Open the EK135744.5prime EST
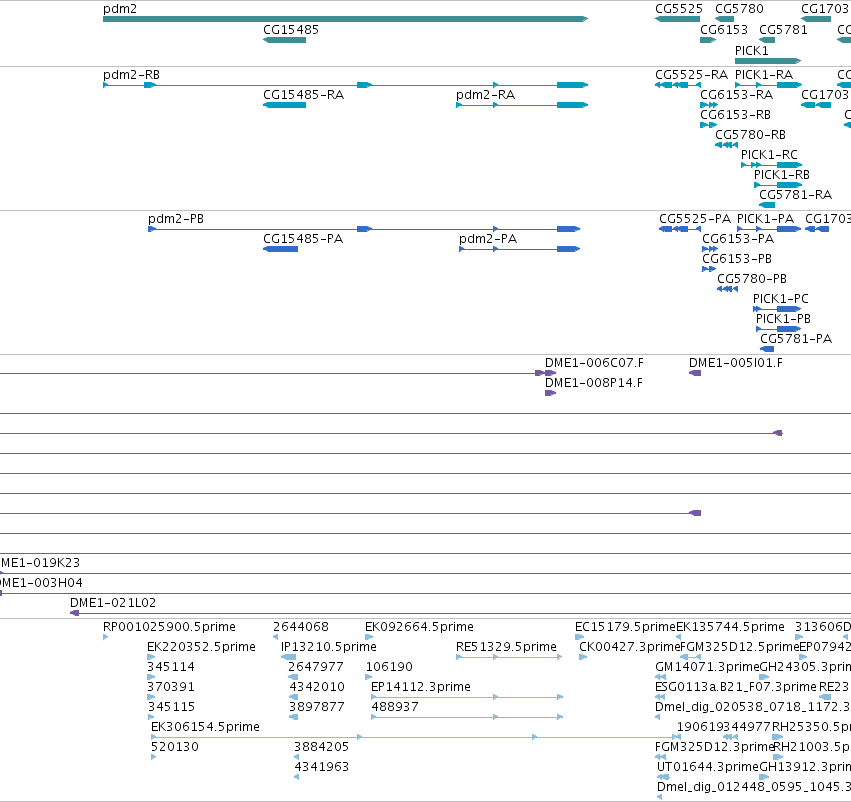 678,637
